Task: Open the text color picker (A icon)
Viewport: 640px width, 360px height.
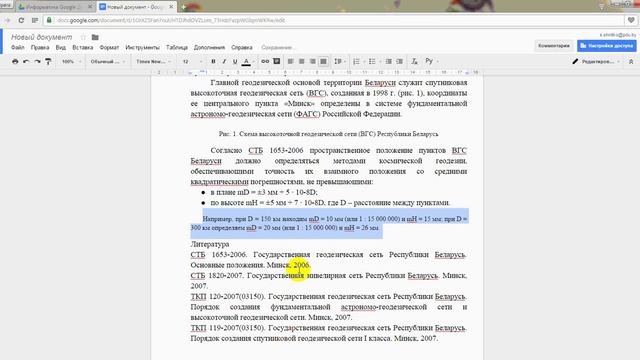Action: (x=246, y=62)
